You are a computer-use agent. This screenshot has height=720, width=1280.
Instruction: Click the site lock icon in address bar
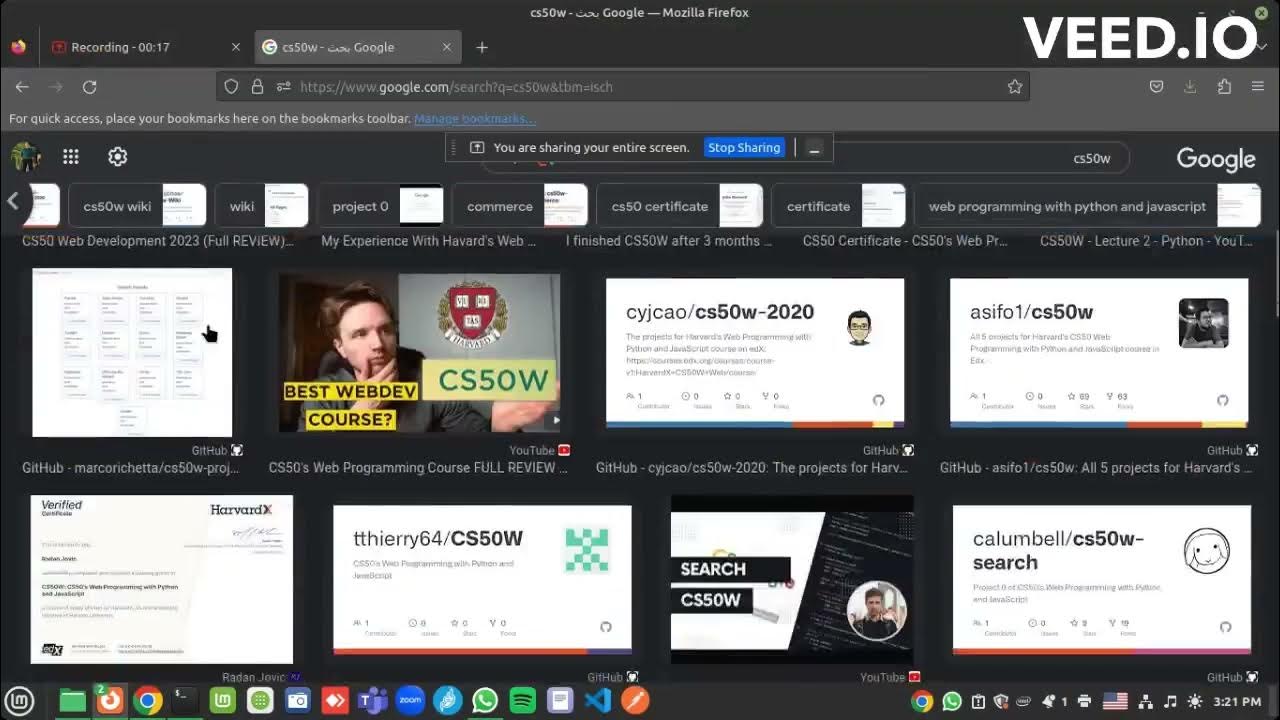click(x=257, y=87)
